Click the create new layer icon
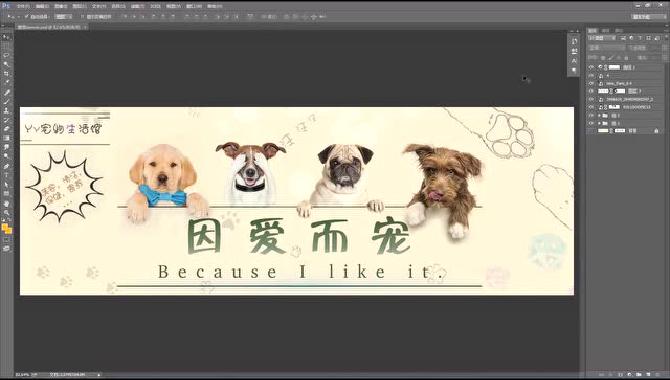Viewport: 670px width, 380px height. [648, 374]
